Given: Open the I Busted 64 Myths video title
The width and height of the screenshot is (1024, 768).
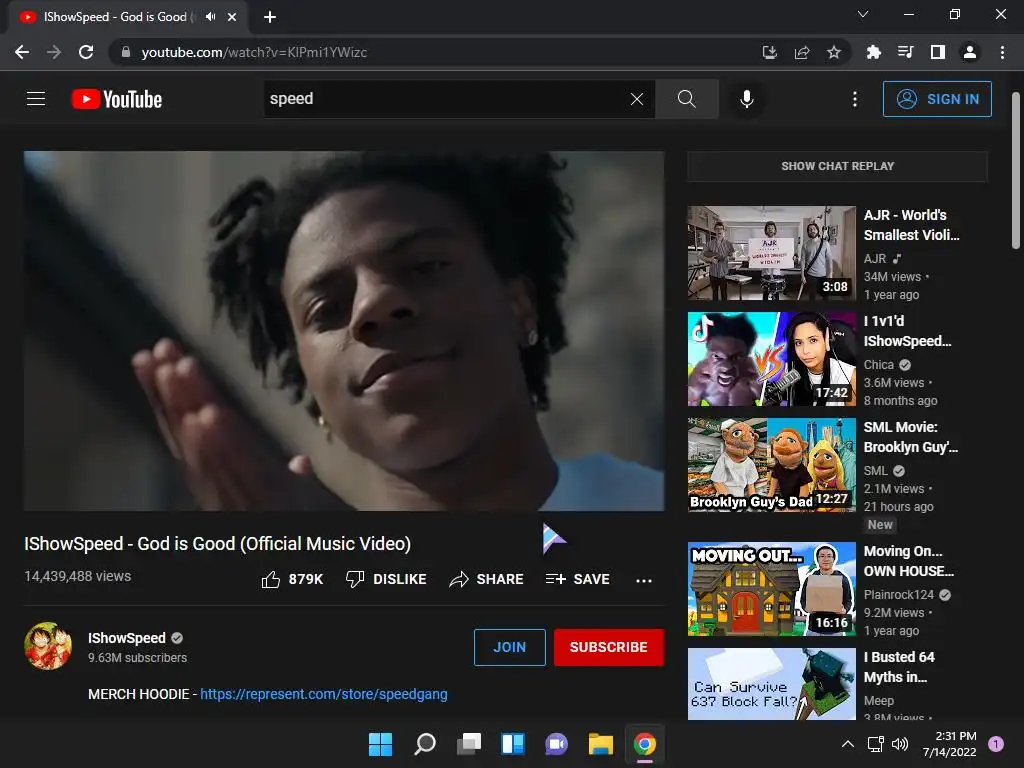Looking at the screenshot, I should (x=899, y=667).
